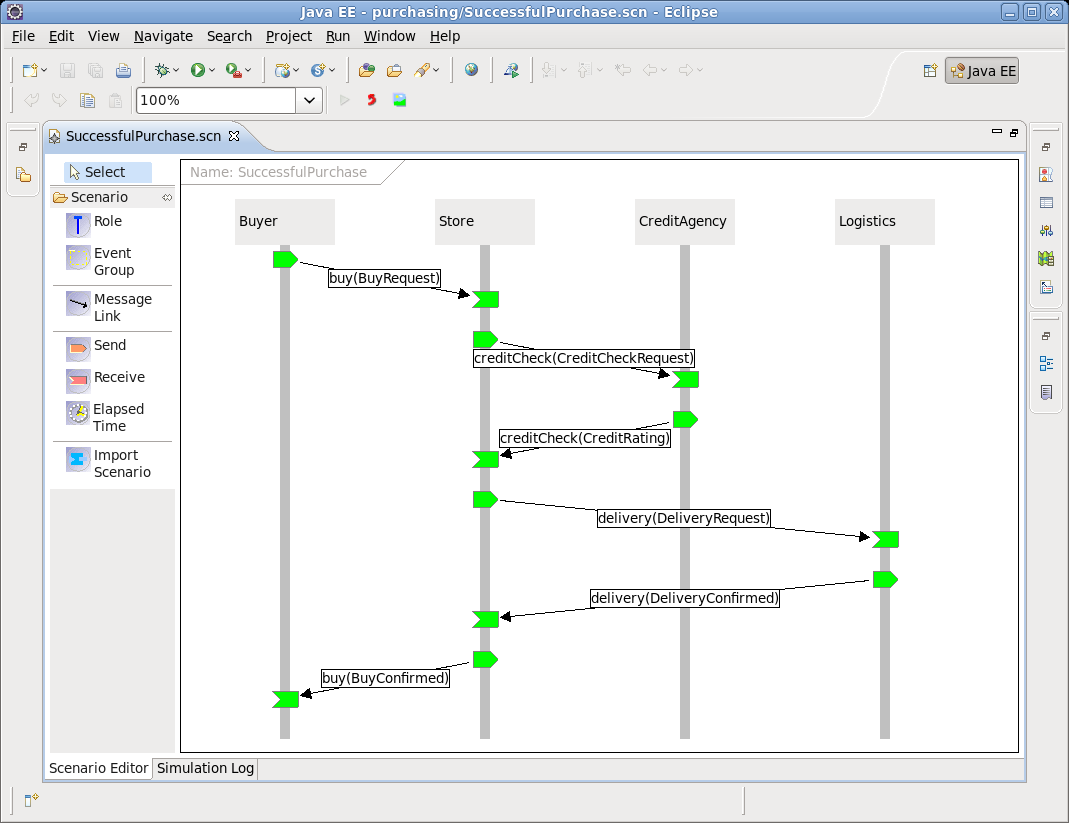Screen dimensions: 1069x823
Task: Open the File menu
Action: (x=23, y=36)
